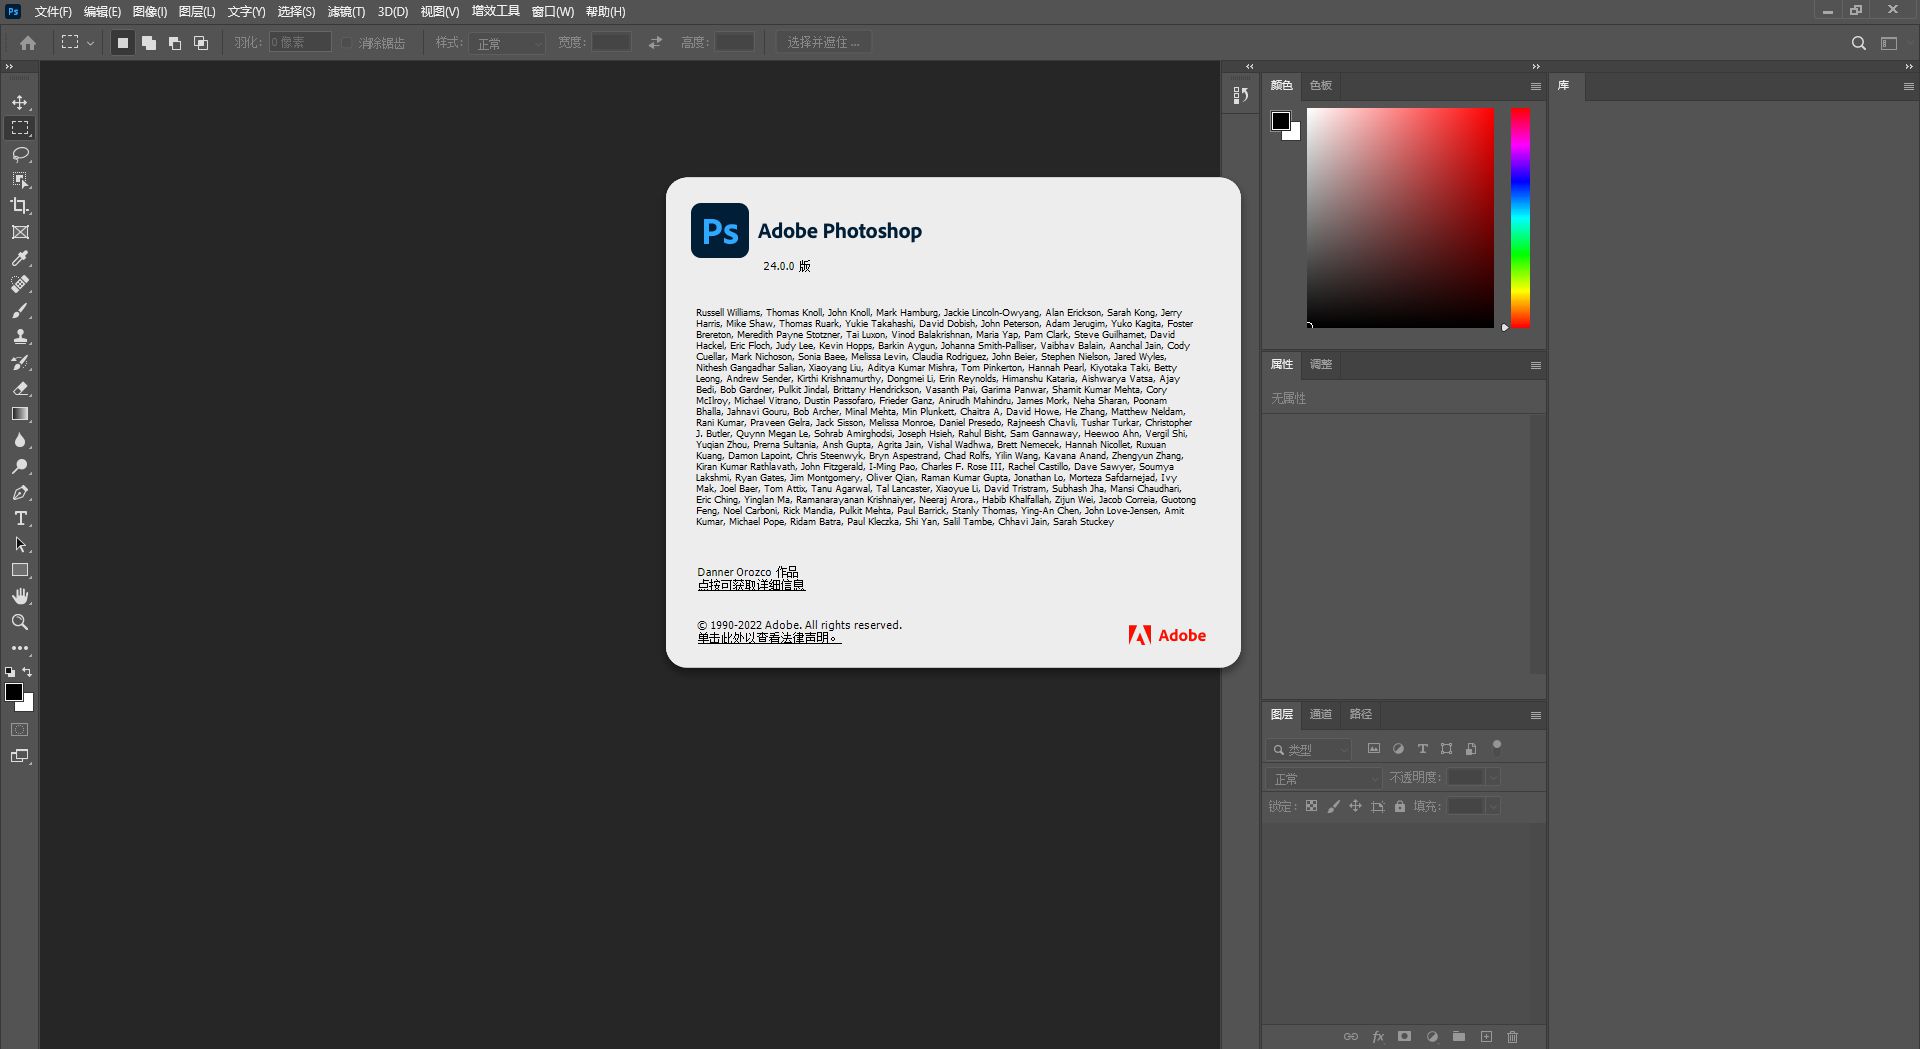Select the Lasso tool

coord(20,154)
